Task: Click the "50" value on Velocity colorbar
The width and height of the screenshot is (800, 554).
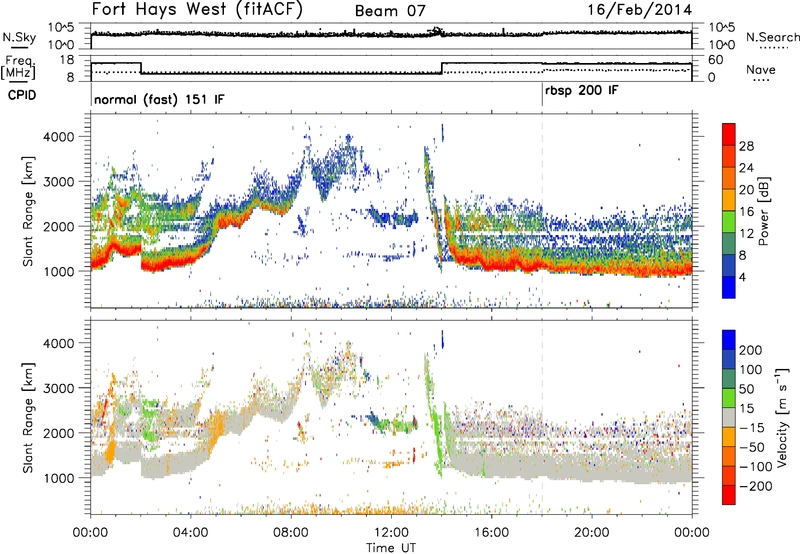Action: tap(746, 389)
